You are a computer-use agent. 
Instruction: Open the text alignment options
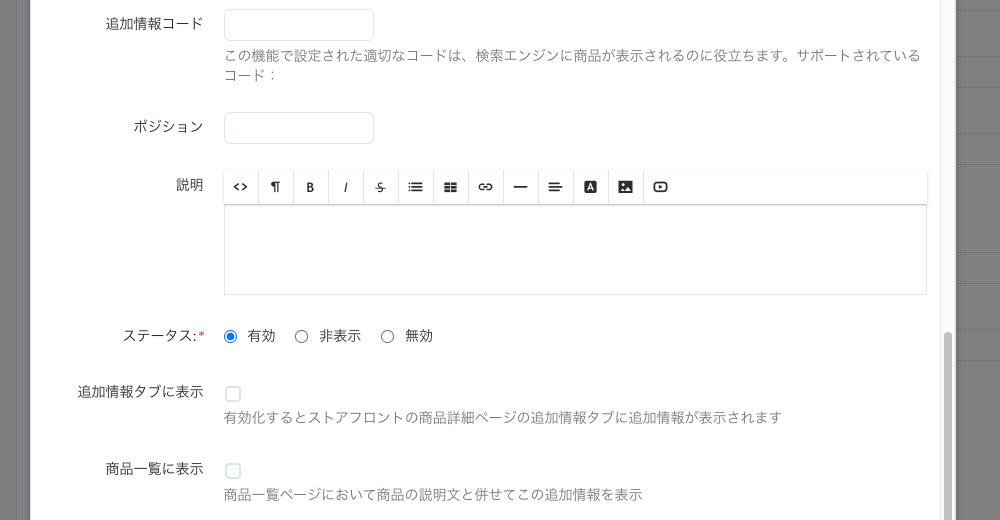pos(555,187)
